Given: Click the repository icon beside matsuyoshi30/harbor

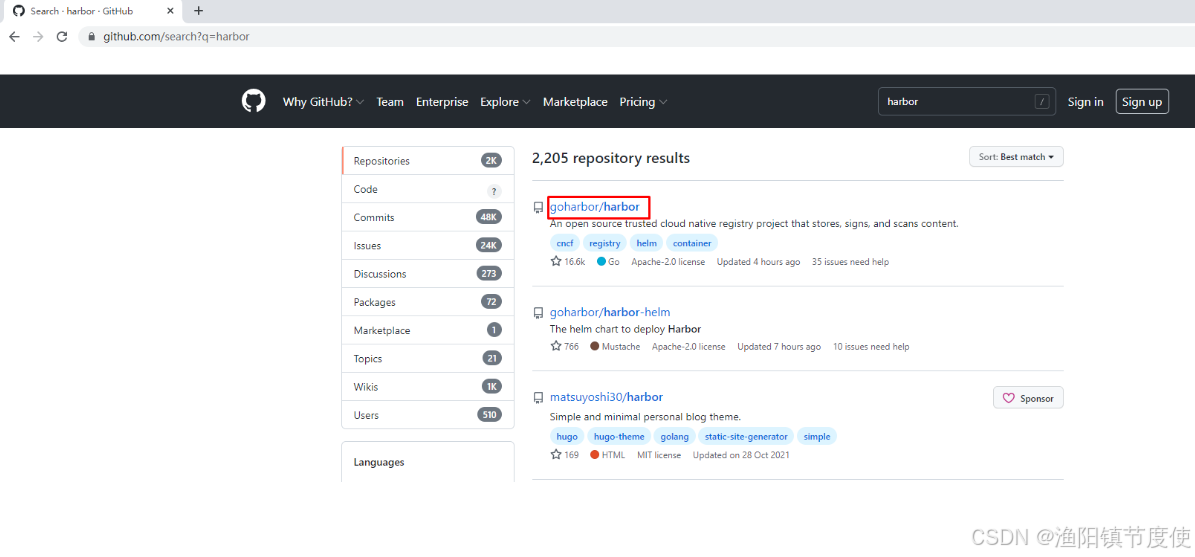Looking at the screenshot, I should click(538, 398).
